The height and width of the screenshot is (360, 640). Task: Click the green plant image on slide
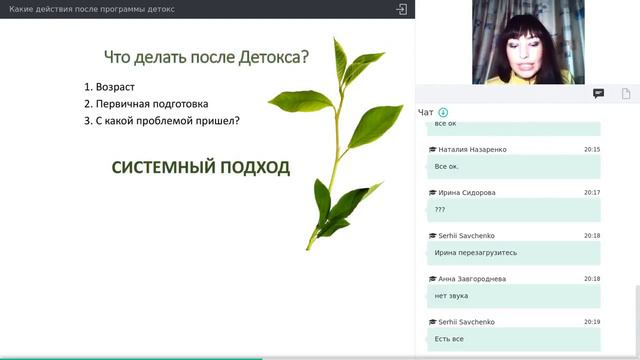pyautogui.click(x=336, y=144)
